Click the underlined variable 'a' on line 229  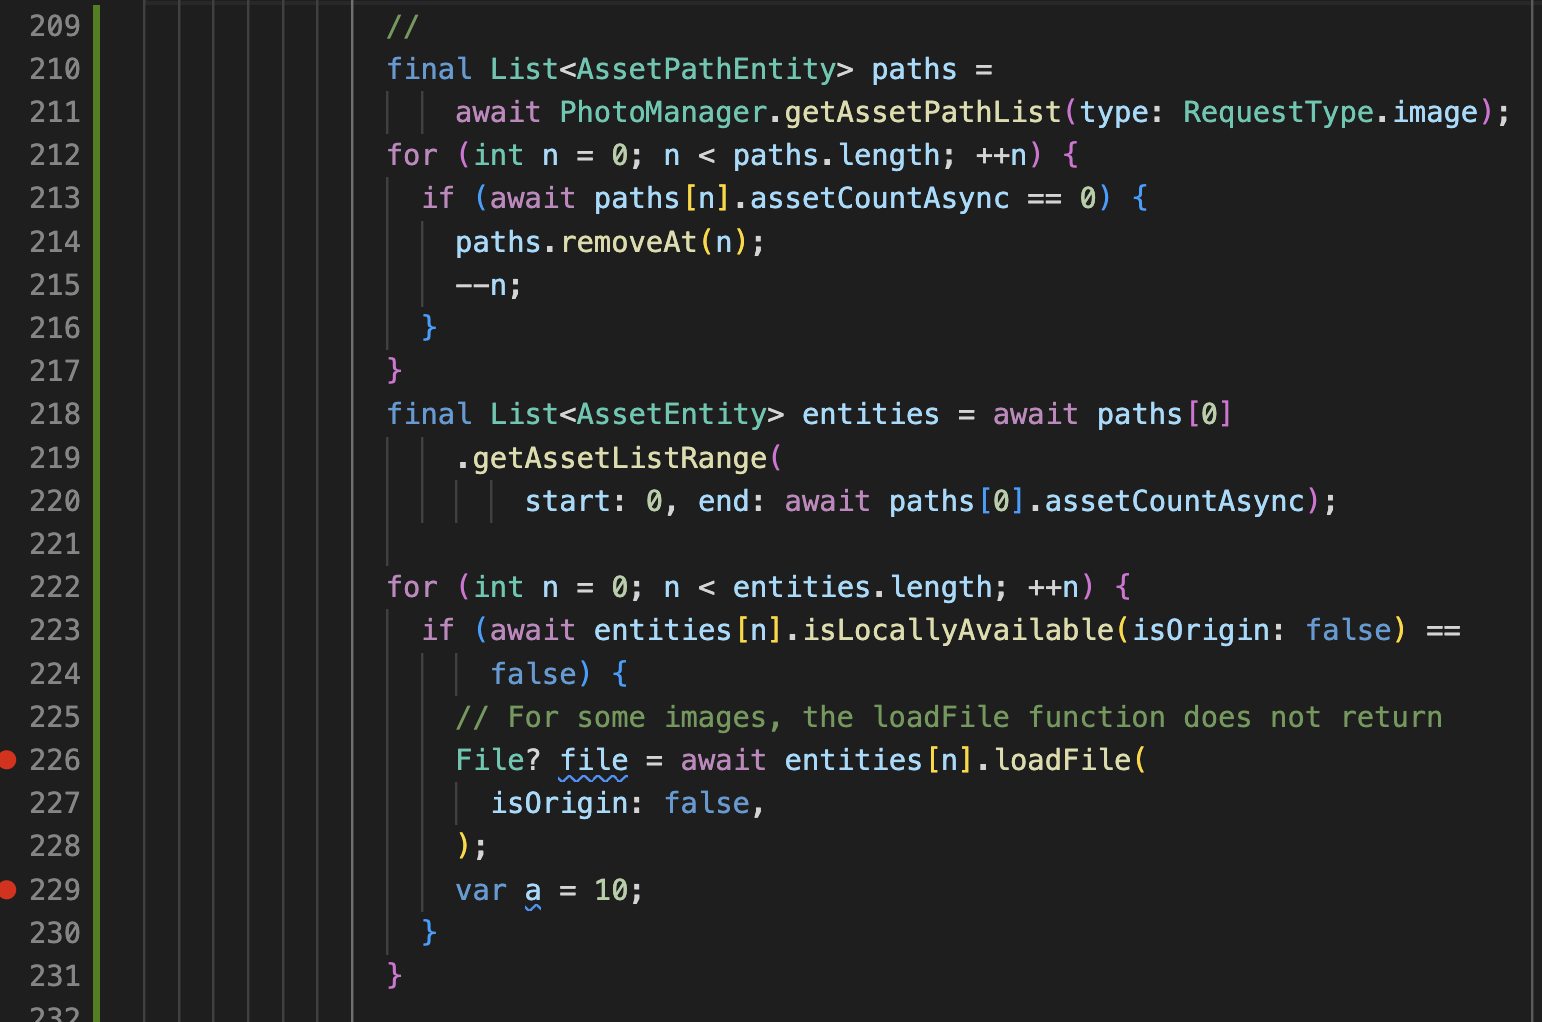point(531,890)
